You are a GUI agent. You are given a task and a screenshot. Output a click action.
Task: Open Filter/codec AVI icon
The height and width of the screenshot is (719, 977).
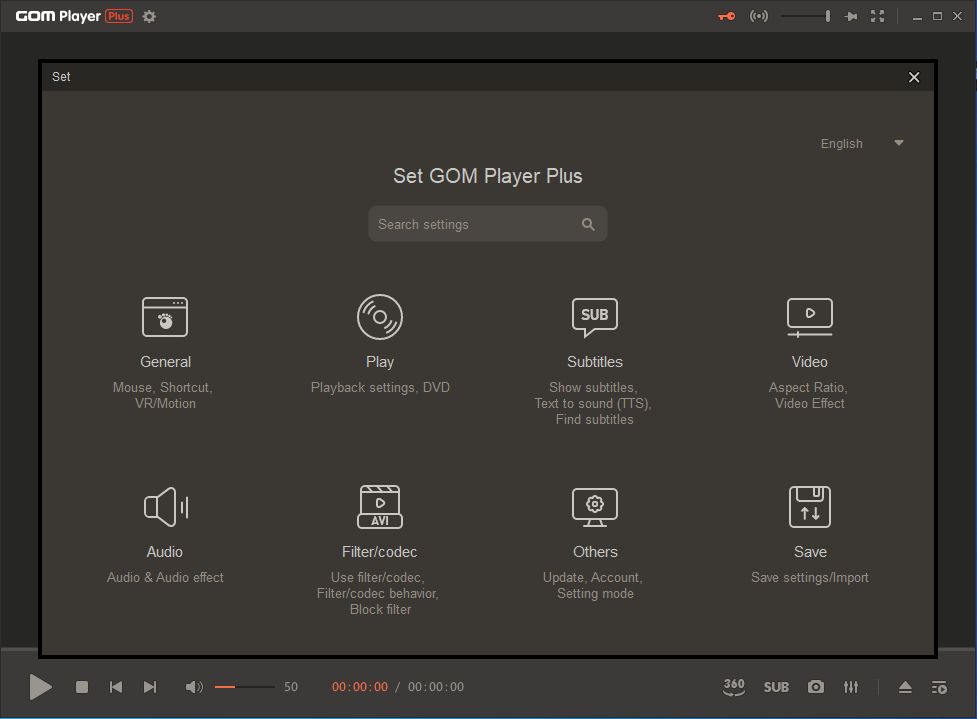tap(379, 507)
